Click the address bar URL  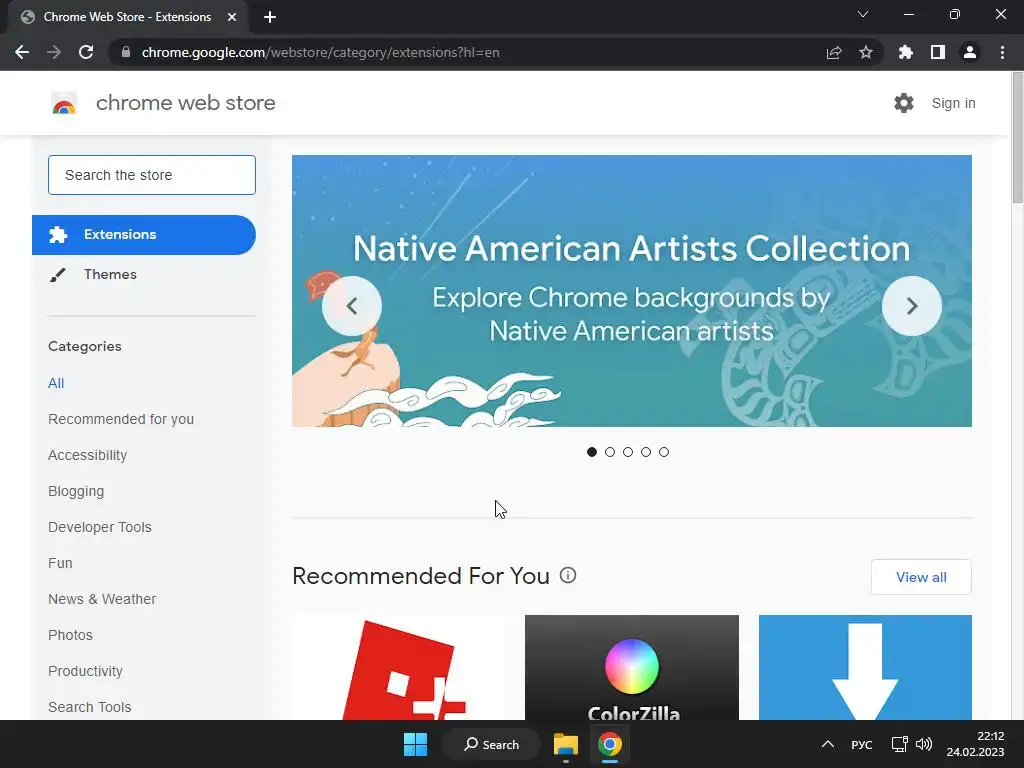pyautogui.click(x=320, y=52)
